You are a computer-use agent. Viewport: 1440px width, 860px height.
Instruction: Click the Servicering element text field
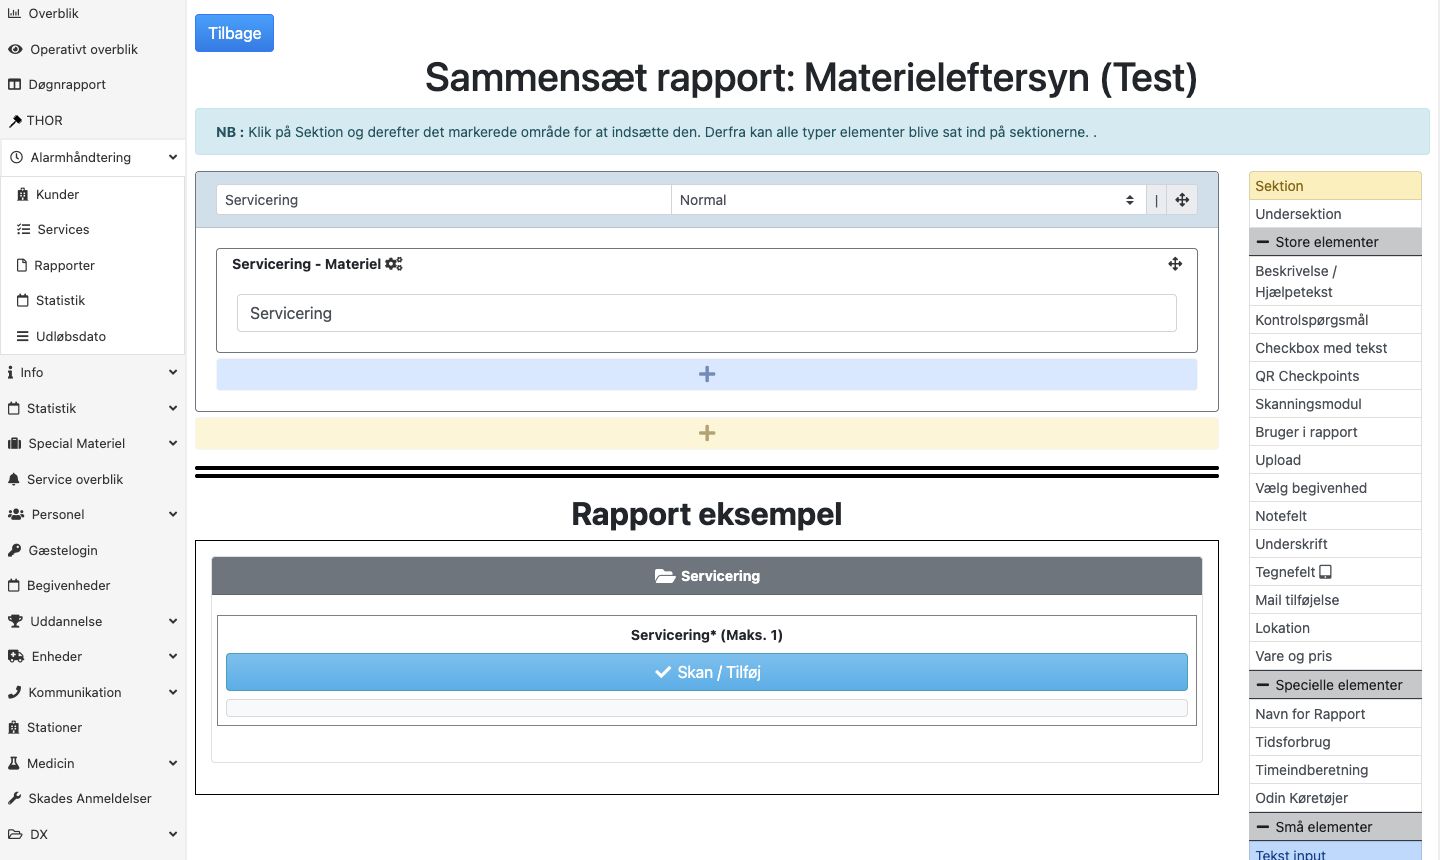pyautogui.click(x=707, y=313)
